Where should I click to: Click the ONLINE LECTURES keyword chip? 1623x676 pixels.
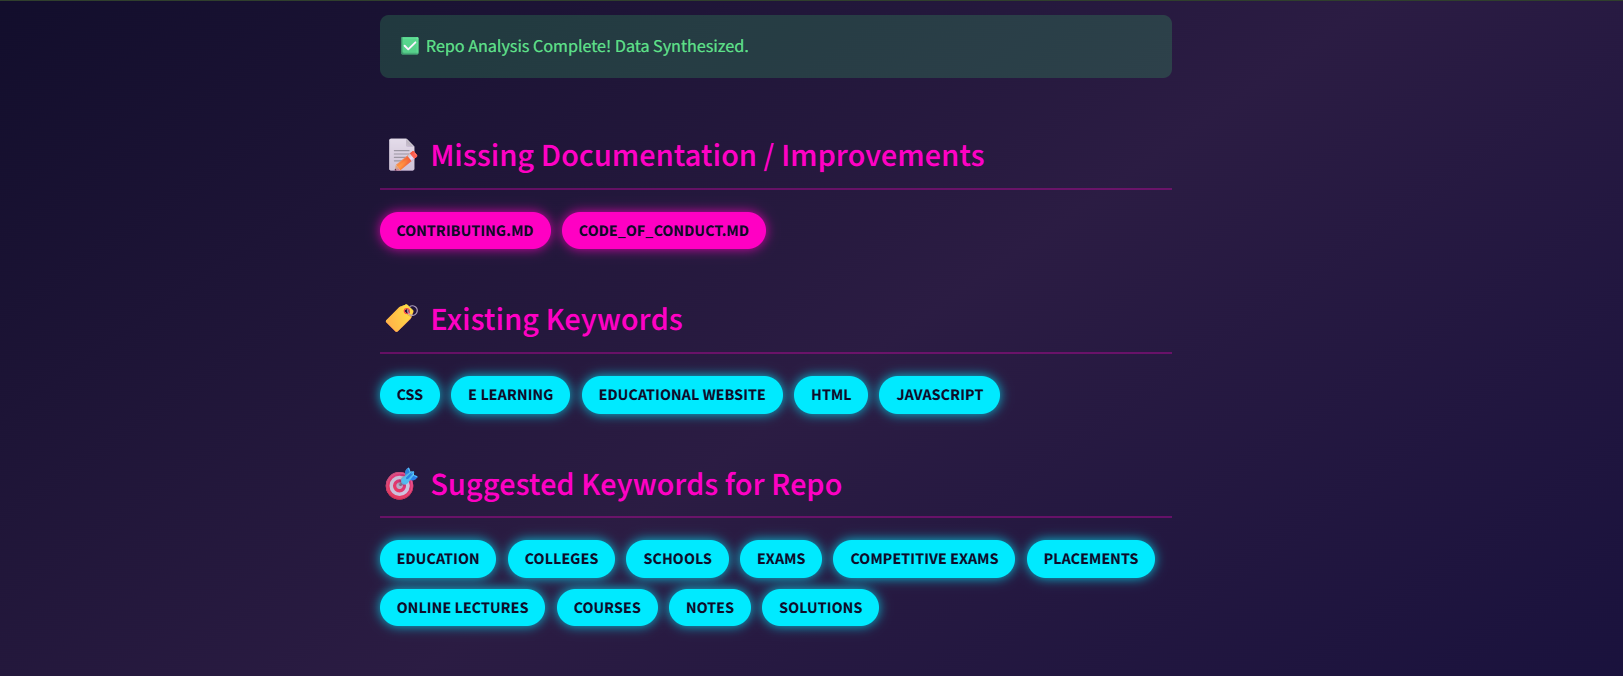pos(462,608)
